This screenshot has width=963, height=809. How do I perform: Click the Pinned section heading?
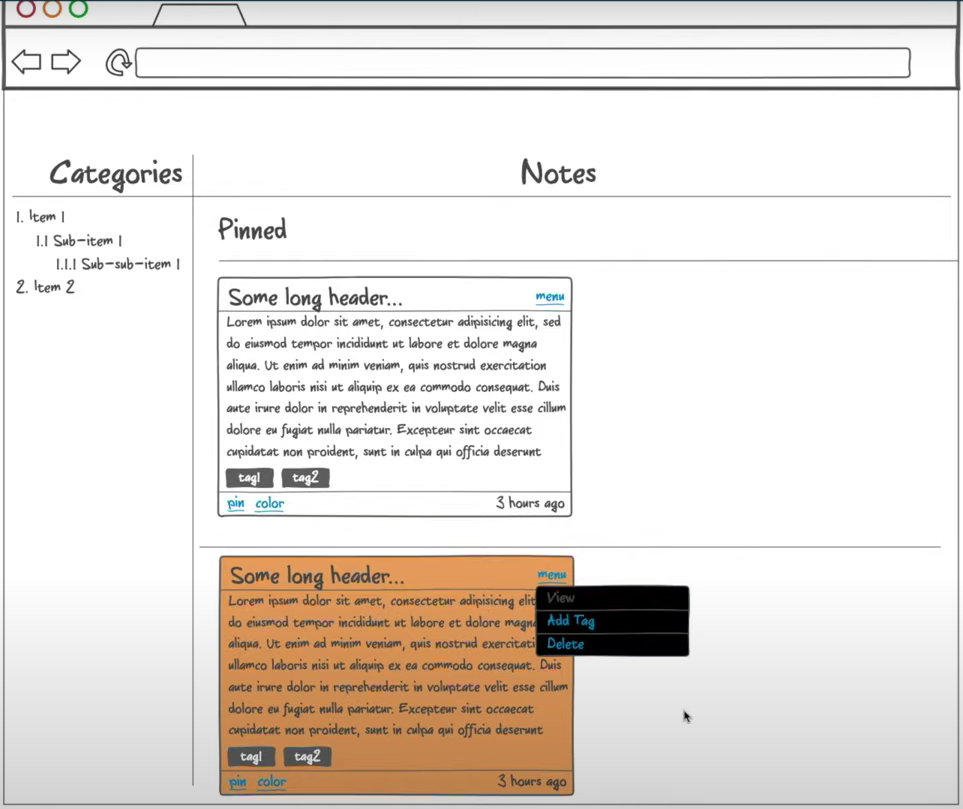coord(252,230)
